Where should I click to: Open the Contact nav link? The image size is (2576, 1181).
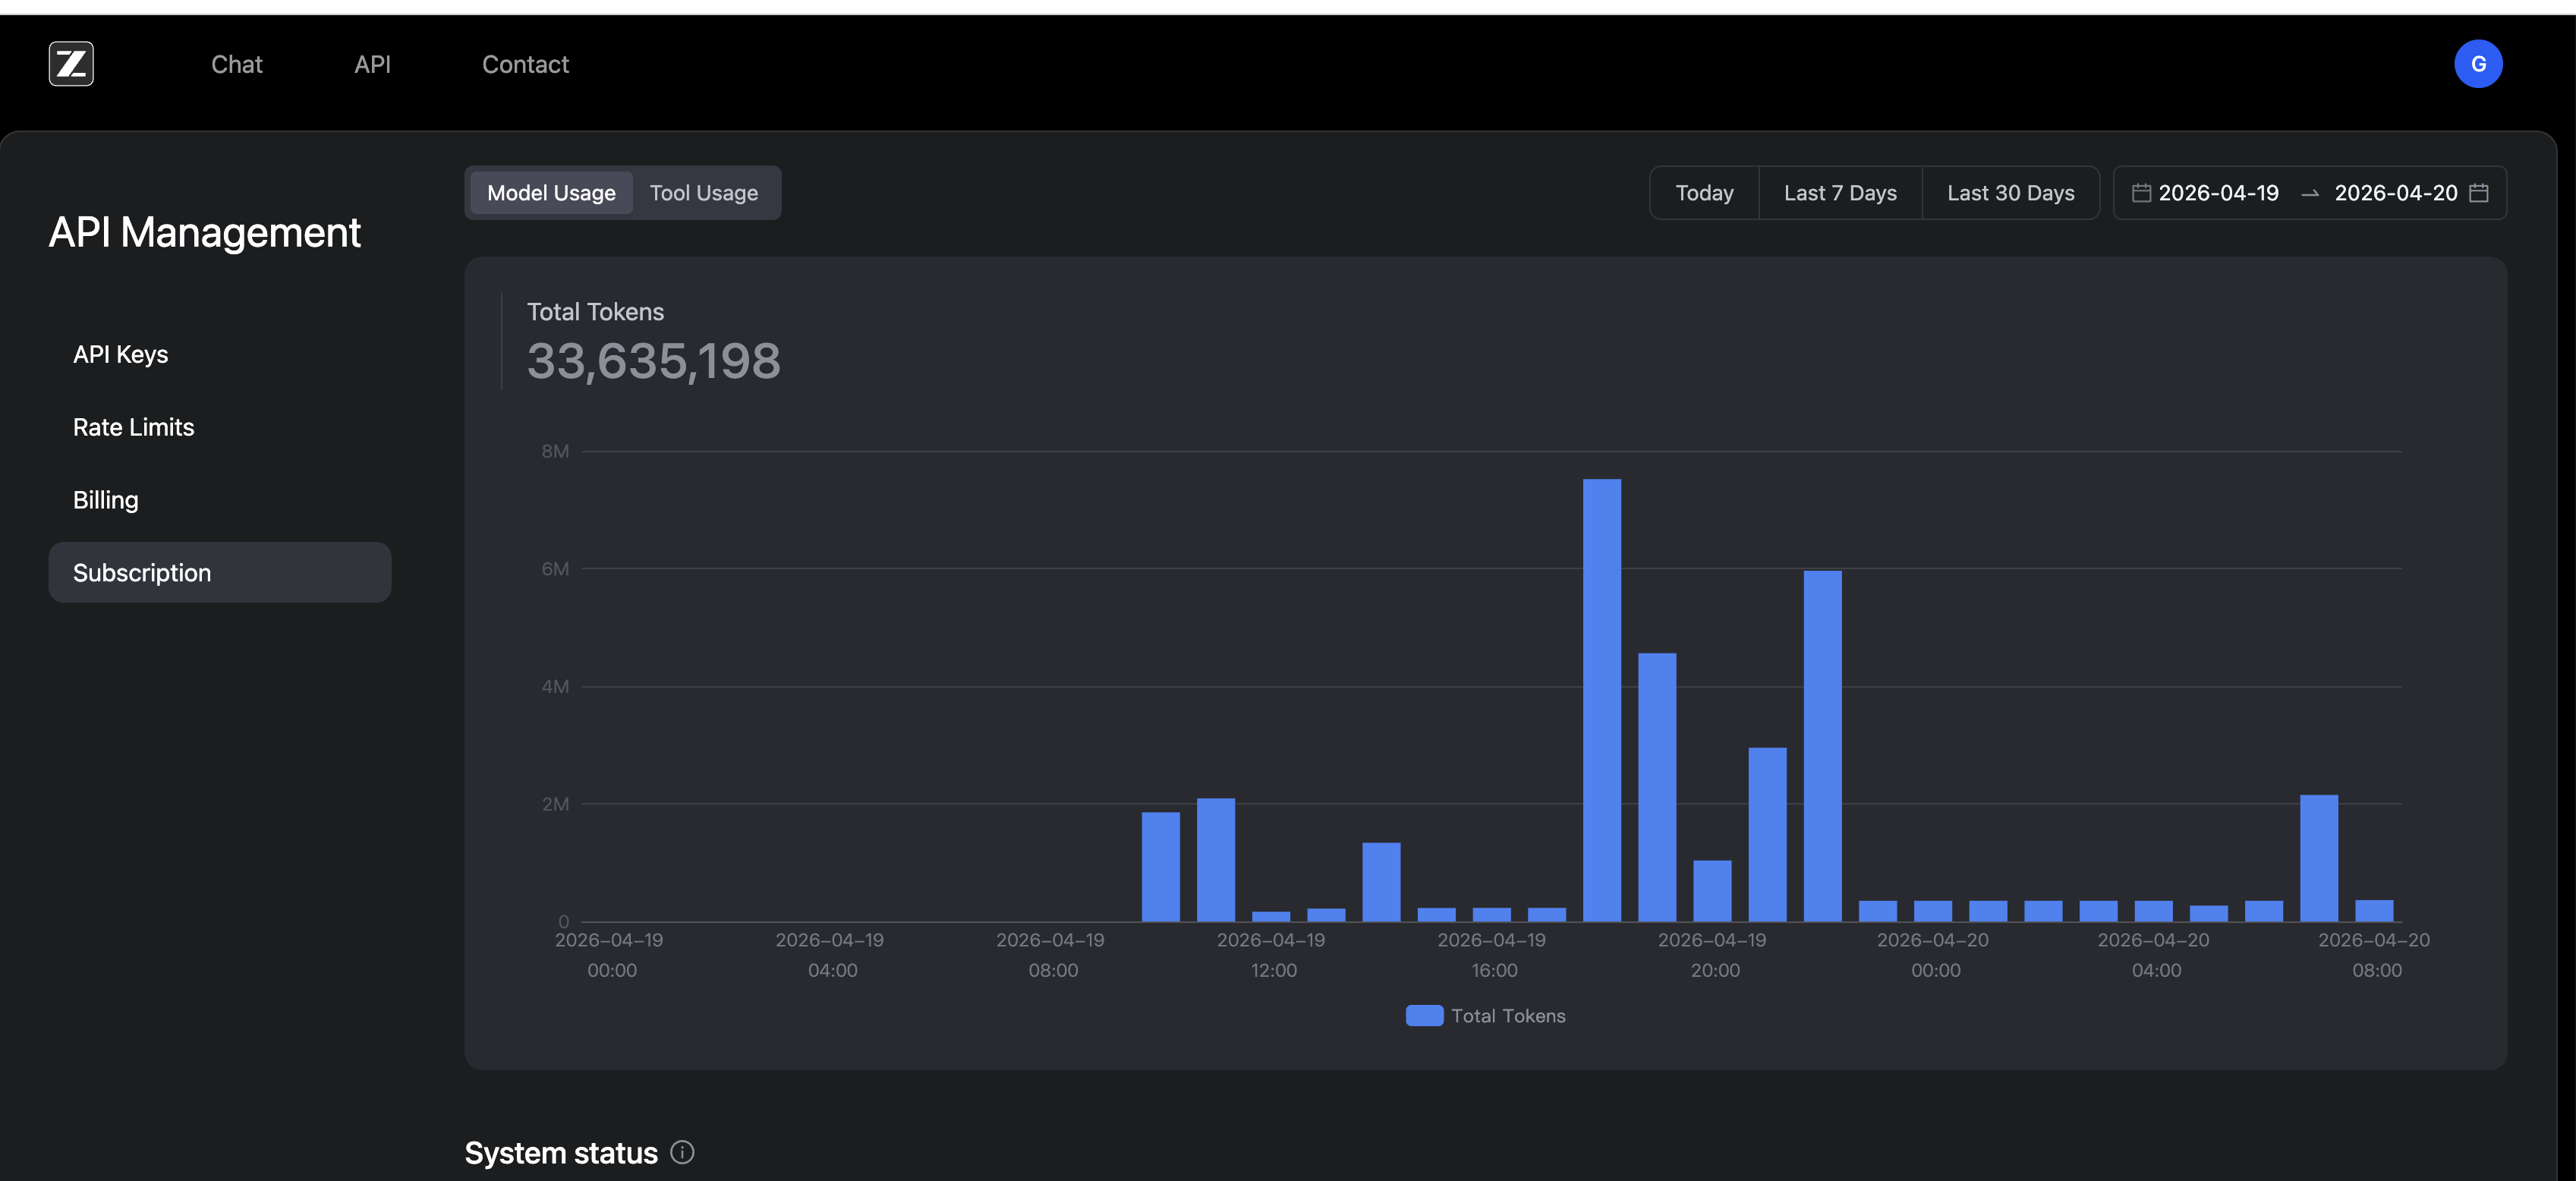pyautogui.click(x=525, y=64)
